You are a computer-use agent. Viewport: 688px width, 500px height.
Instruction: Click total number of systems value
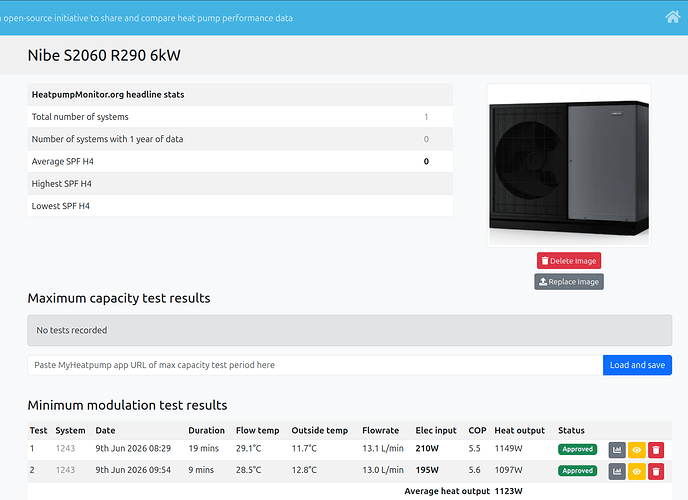click(426, 117)
